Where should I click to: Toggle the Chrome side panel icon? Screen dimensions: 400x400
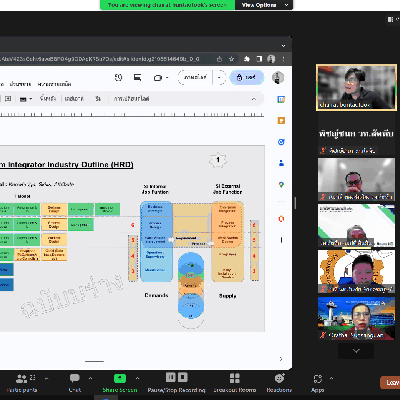[x=259, y=59]
